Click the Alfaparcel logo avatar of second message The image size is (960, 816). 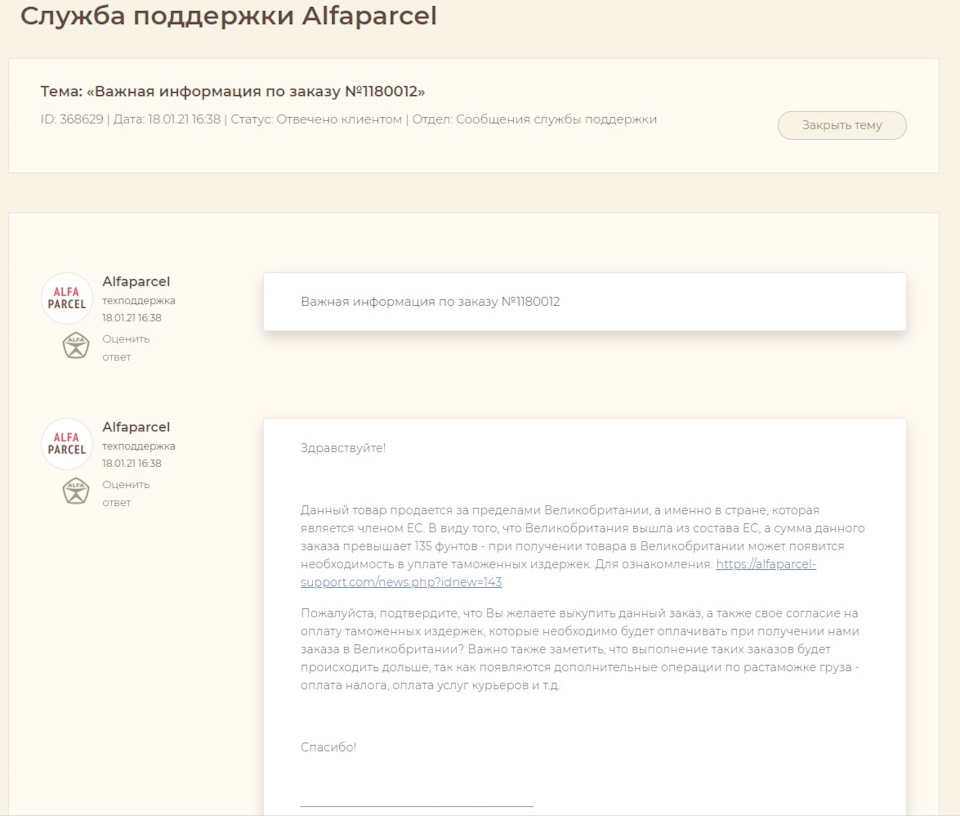coord(67,444)
